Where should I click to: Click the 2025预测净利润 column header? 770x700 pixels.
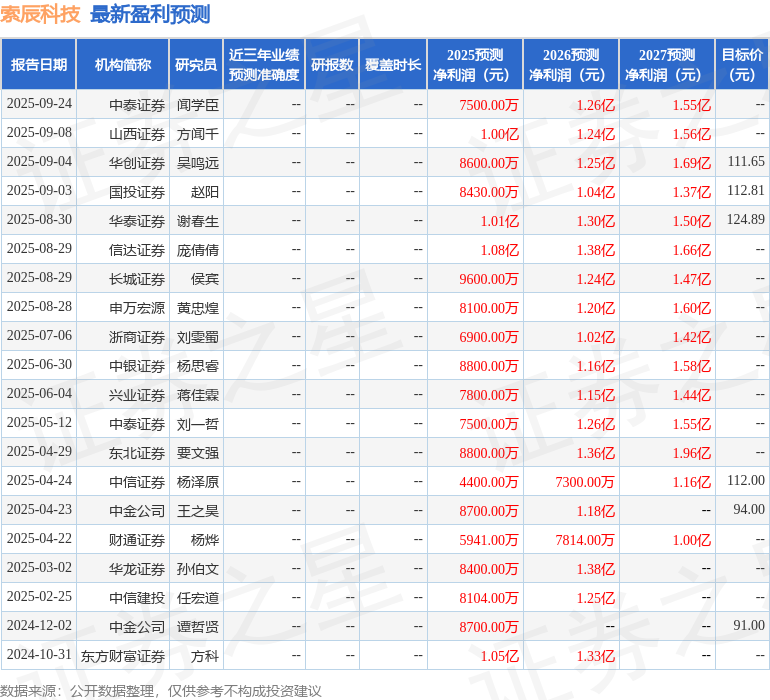(x=475, y=65)
